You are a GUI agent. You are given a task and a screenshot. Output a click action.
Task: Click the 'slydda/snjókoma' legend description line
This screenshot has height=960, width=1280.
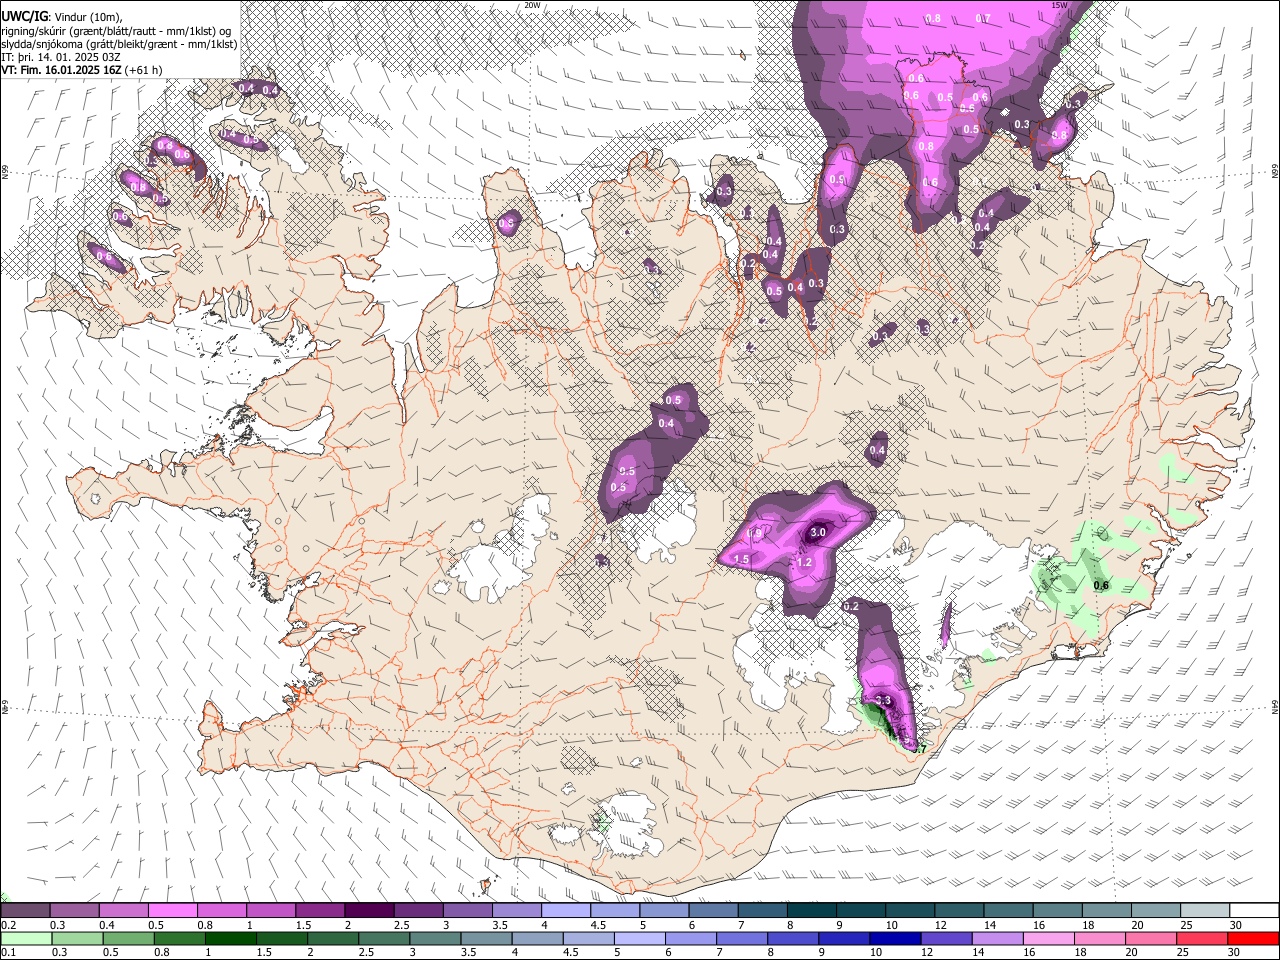pyautogui.click(x=120, y=44)
